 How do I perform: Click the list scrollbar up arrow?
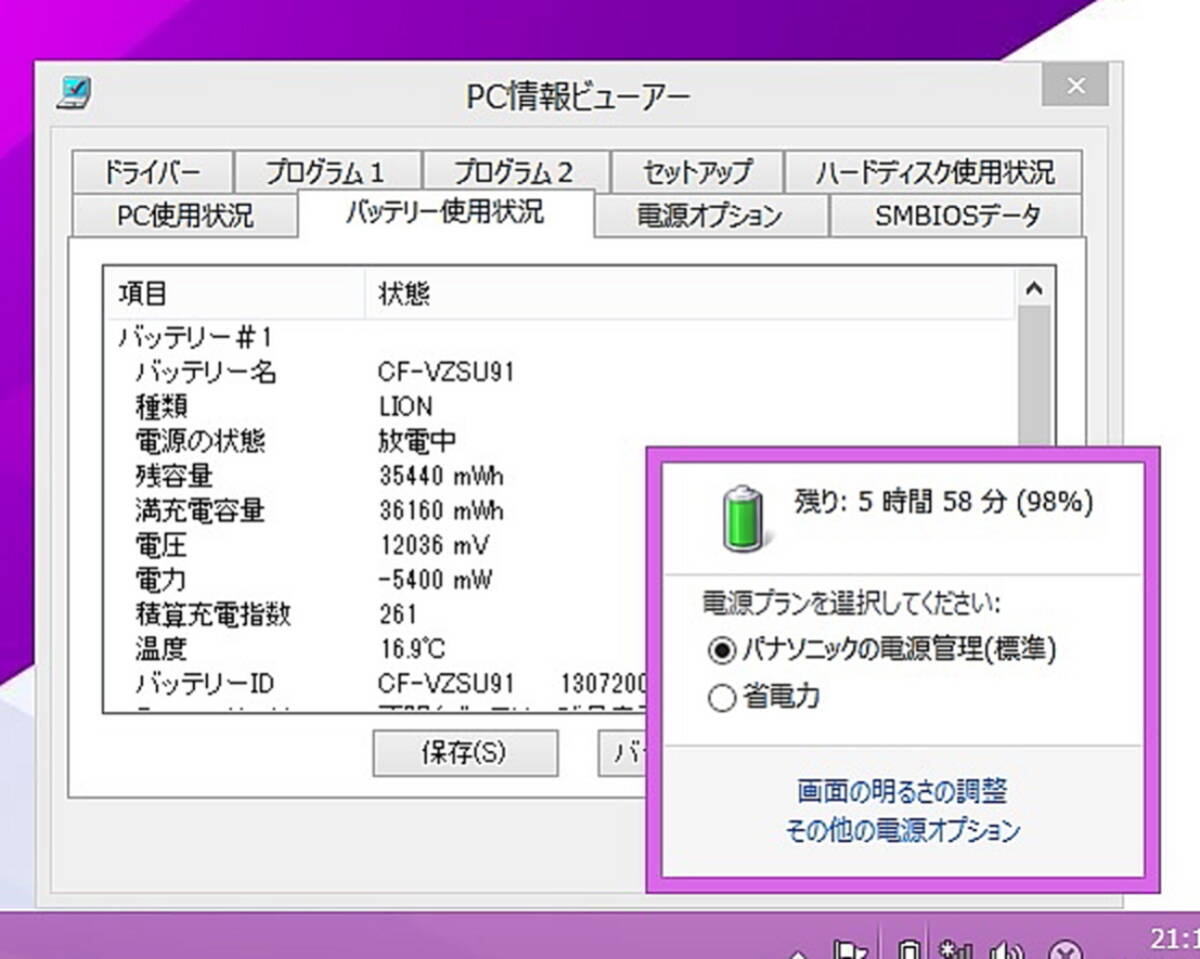1034,289
